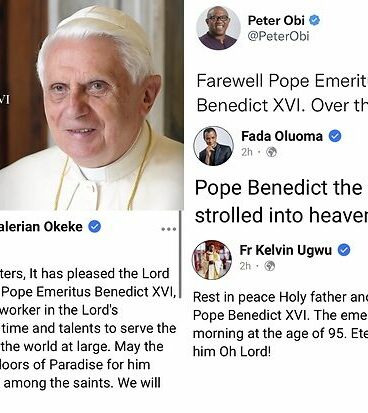The width and height of the screenshot is (368, 413).
Task: Click the Peter Obi display name
Action: coord(276,20)
